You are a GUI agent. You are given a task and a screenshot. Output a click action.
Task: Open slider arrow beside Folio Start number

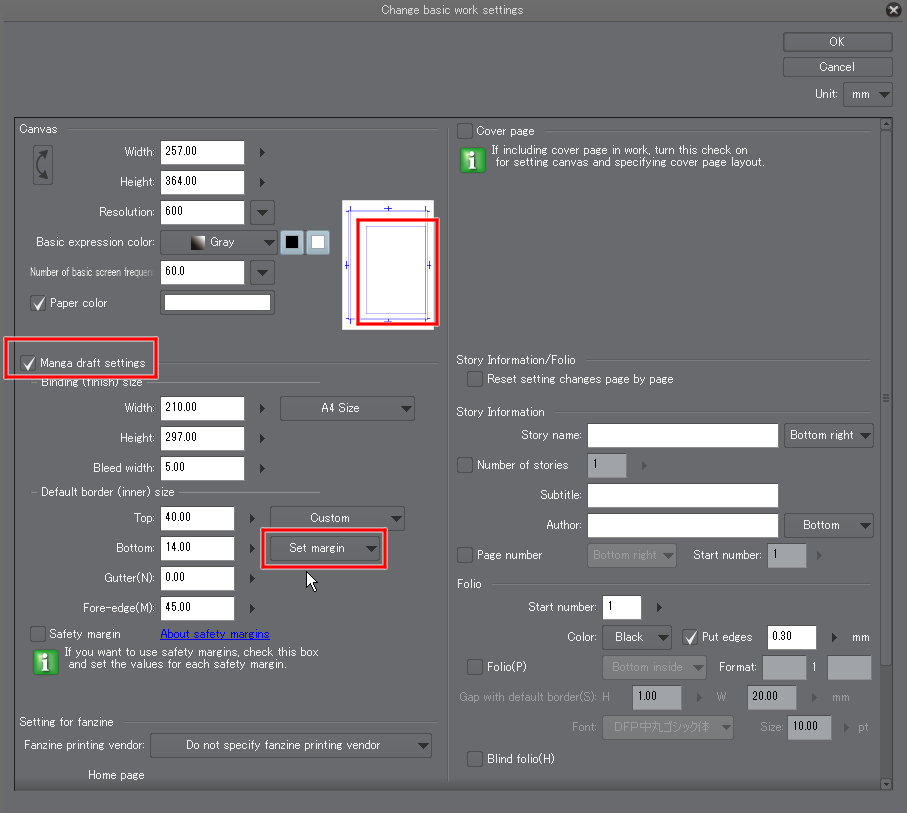(659, 607)
